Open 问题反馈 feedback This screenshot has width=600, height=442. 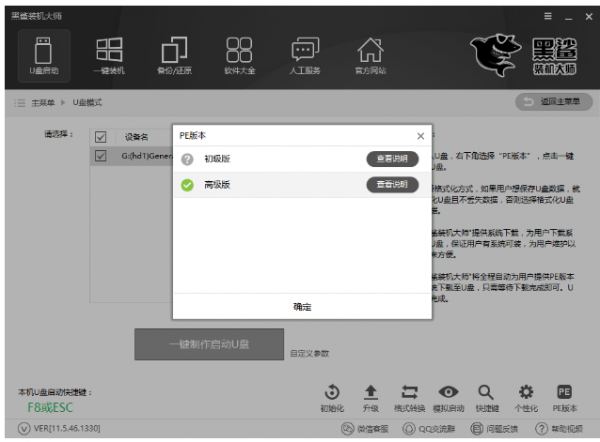pyautogui.click(x=494, y=429)
